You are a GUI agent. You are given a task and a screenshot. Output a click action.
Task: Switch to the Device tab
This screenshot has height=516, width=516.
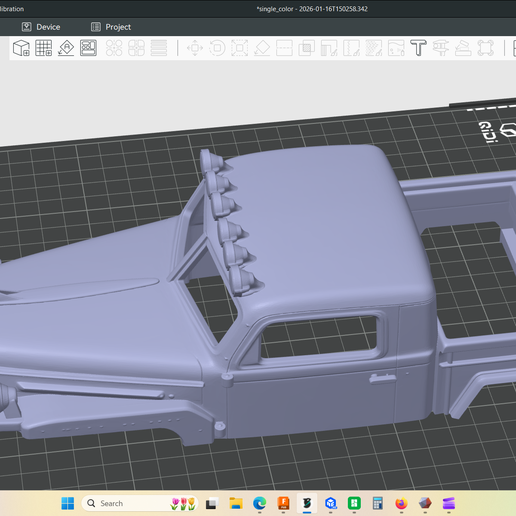[x=41, y=27]
